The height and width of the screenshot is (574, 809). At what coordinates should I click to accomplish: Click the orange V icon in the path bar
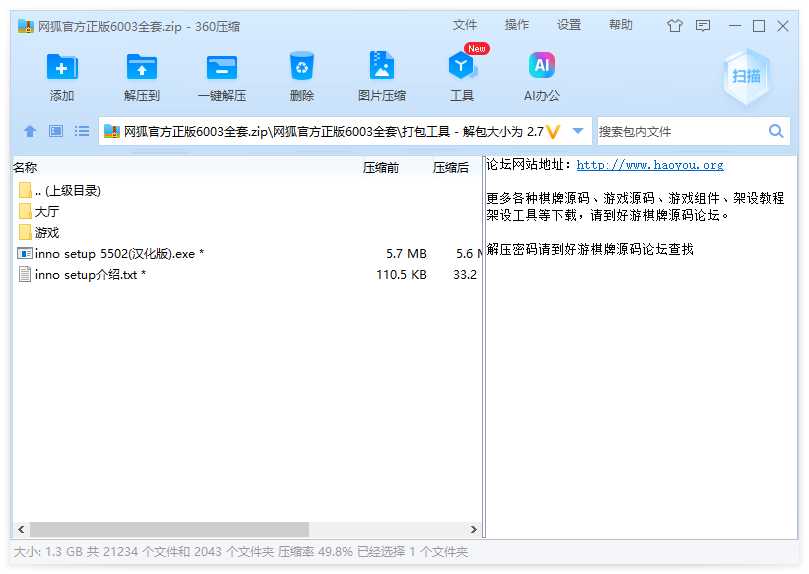tap(553, 132)
